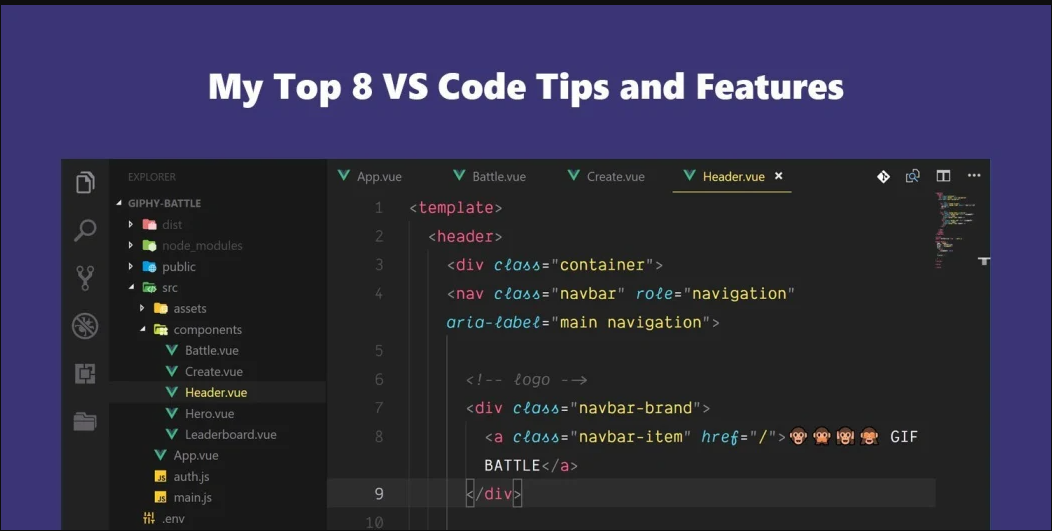Split the editor with the split icon
Screen dimensions: 1052x531
pos(943,176)
